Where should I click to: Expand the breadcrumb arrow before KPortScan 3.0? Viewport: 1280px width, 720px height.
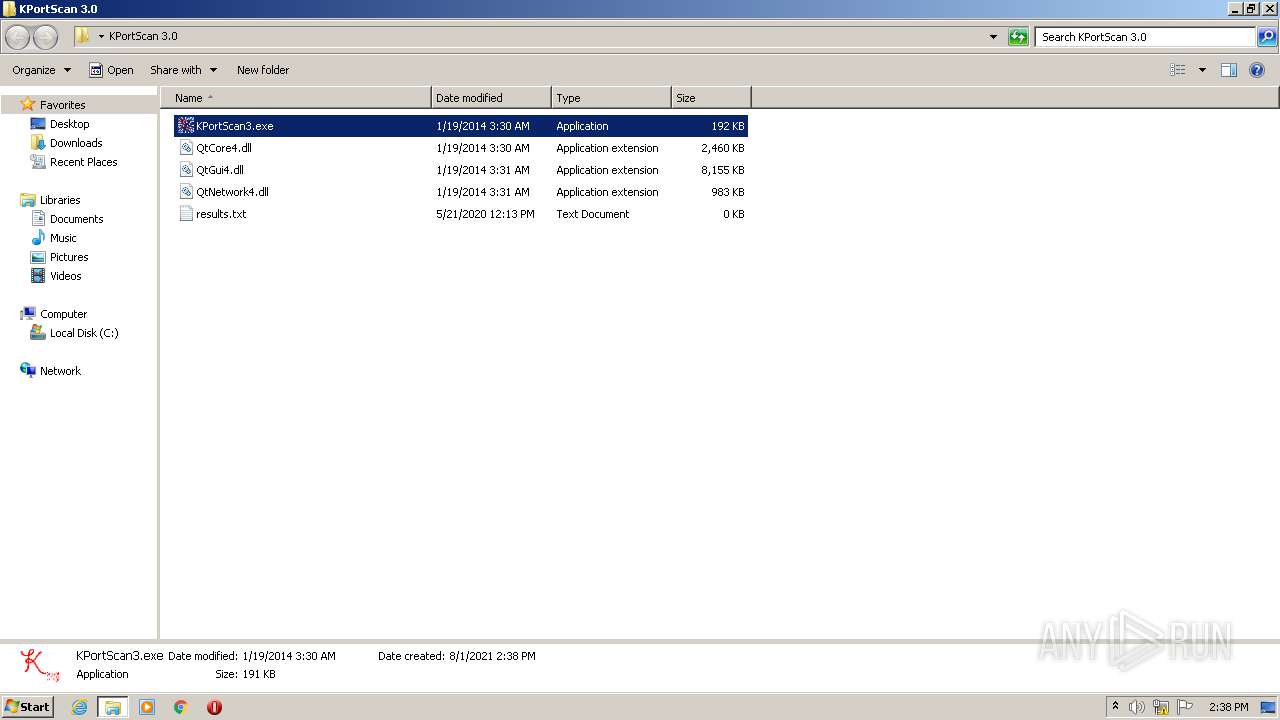(101, 37)
